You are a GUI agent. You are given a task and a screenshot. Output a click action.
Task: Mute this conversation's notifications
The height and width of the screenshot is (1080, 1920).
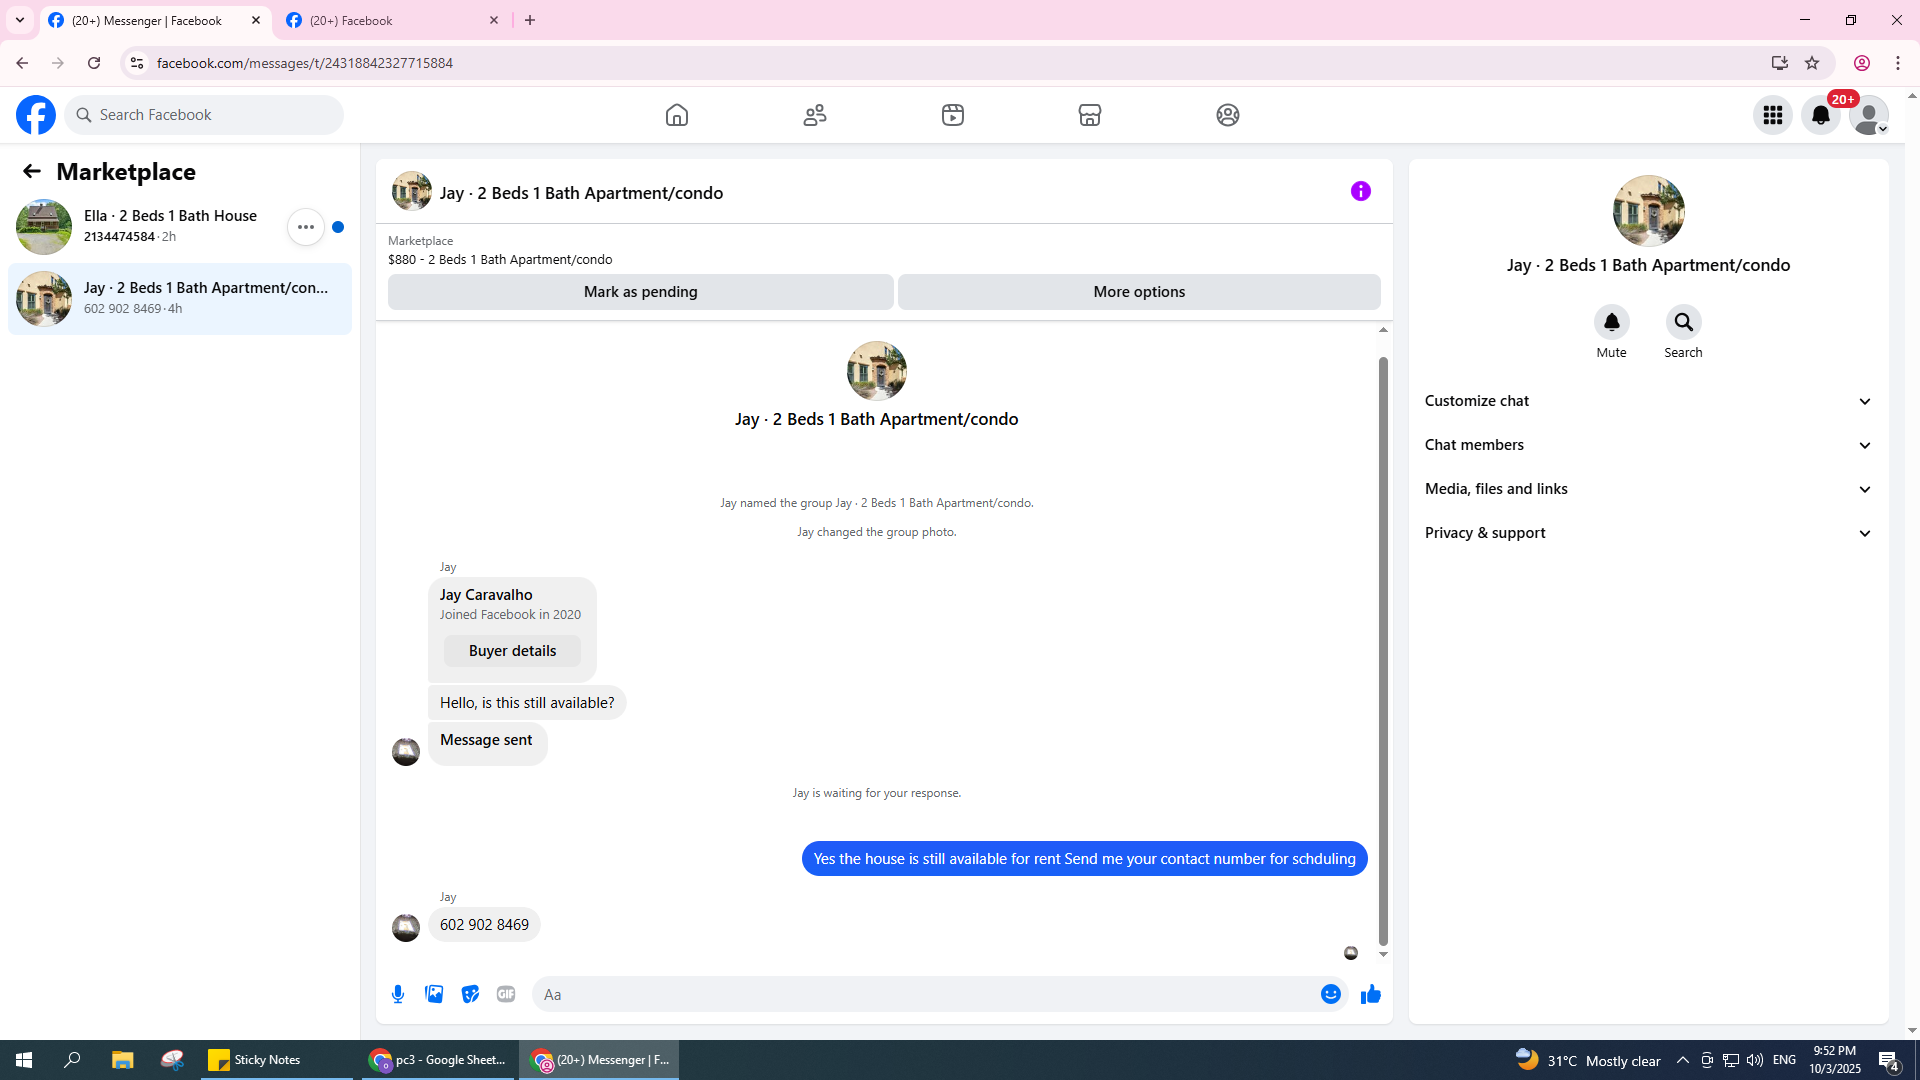(x=1612, y=322)
